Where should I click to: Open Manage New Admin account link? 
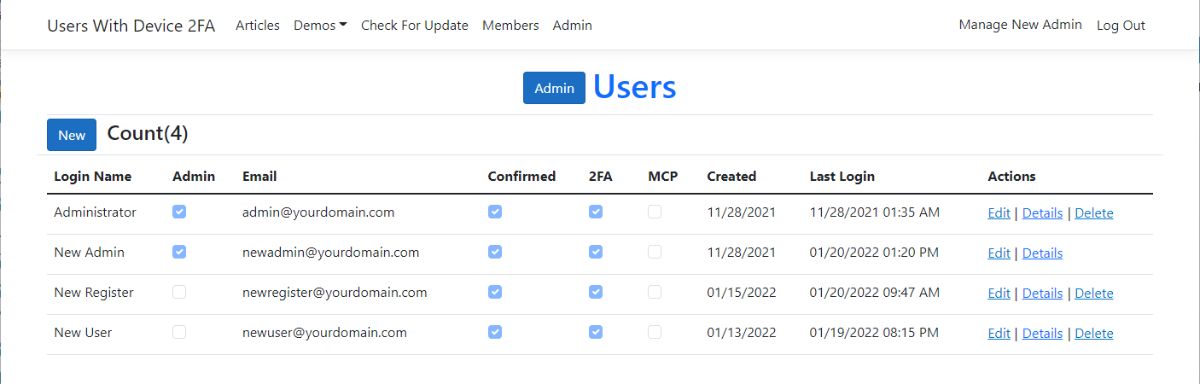click(1020, 25)
